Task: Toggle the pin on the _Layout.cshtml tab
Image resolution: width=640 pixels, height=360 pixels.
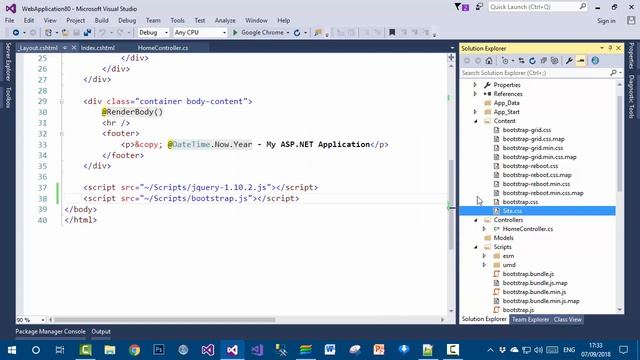Action: (65, 48)
